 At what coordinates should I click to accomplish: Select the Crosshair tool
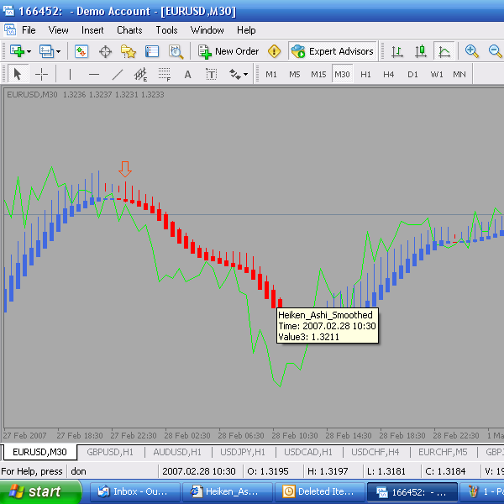coord(41,74)
